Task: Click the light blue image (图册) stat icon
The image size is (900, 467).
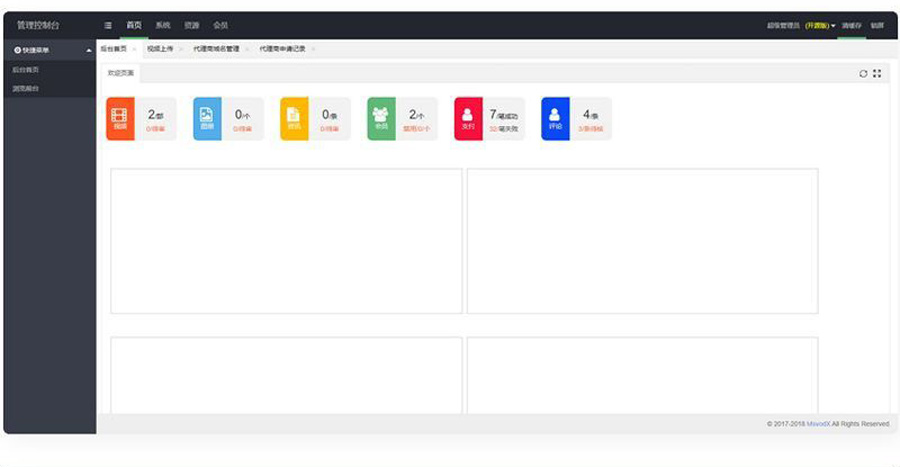Action: 207,119
